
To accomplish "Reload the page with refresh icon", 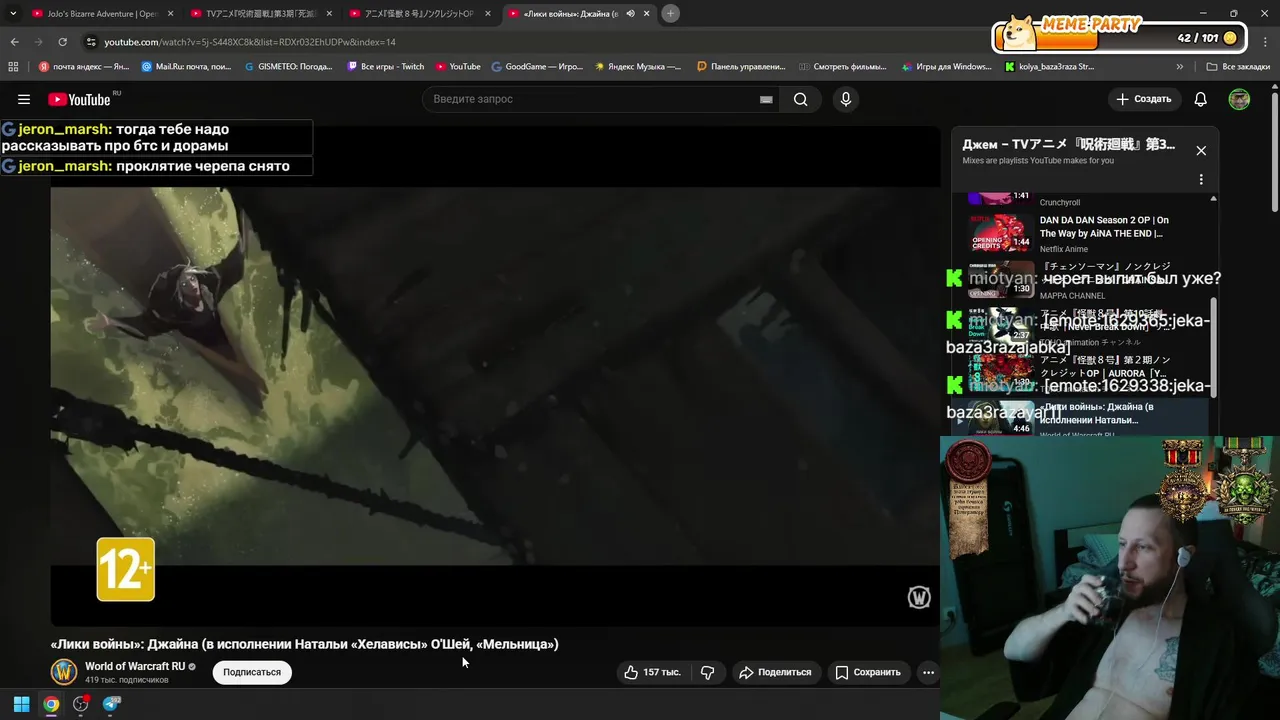I will tap(62, 42).
